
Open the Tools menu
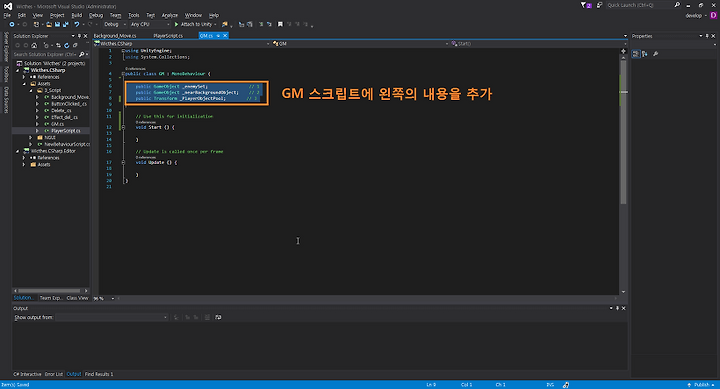coord(134,15)
